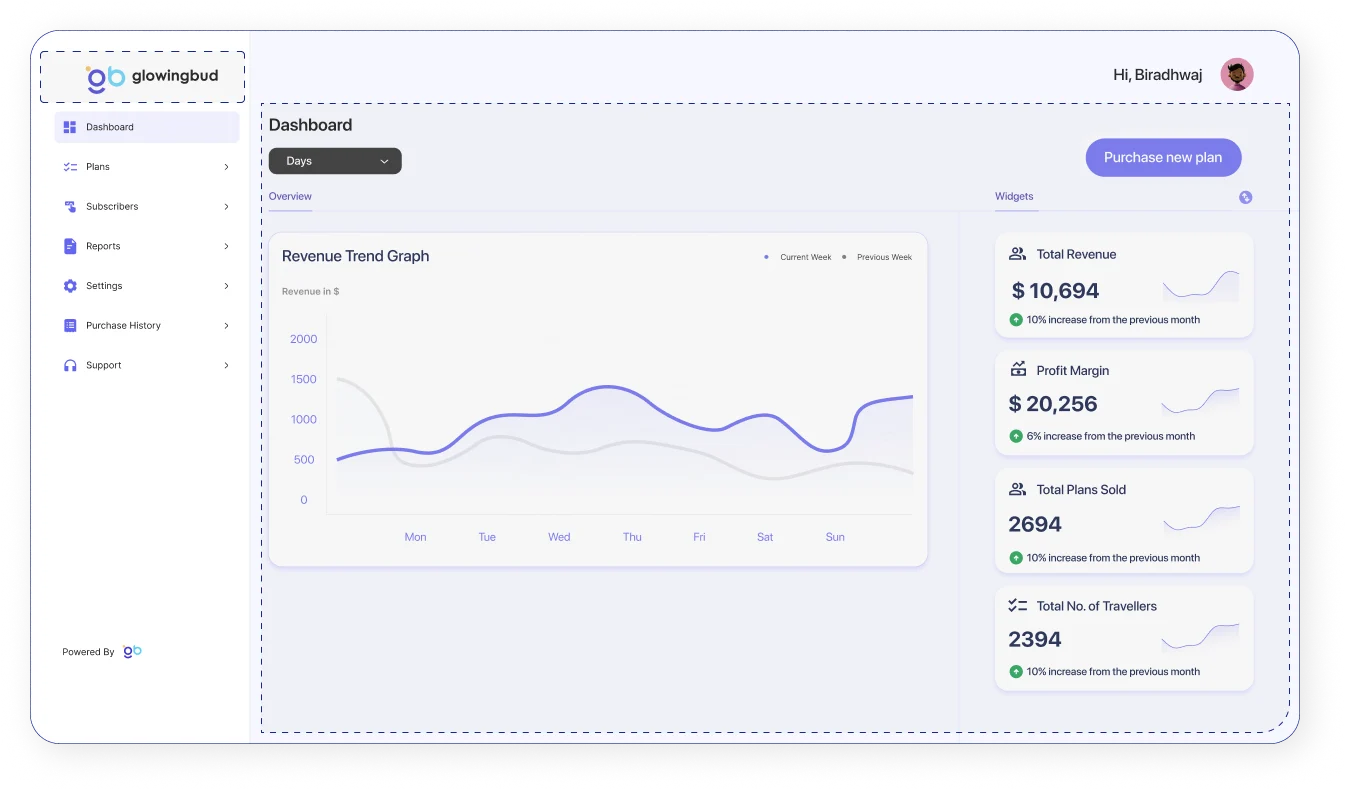Open the Days period dropdown
Viewport: 1346px width, 790px height.
point(335,161)
